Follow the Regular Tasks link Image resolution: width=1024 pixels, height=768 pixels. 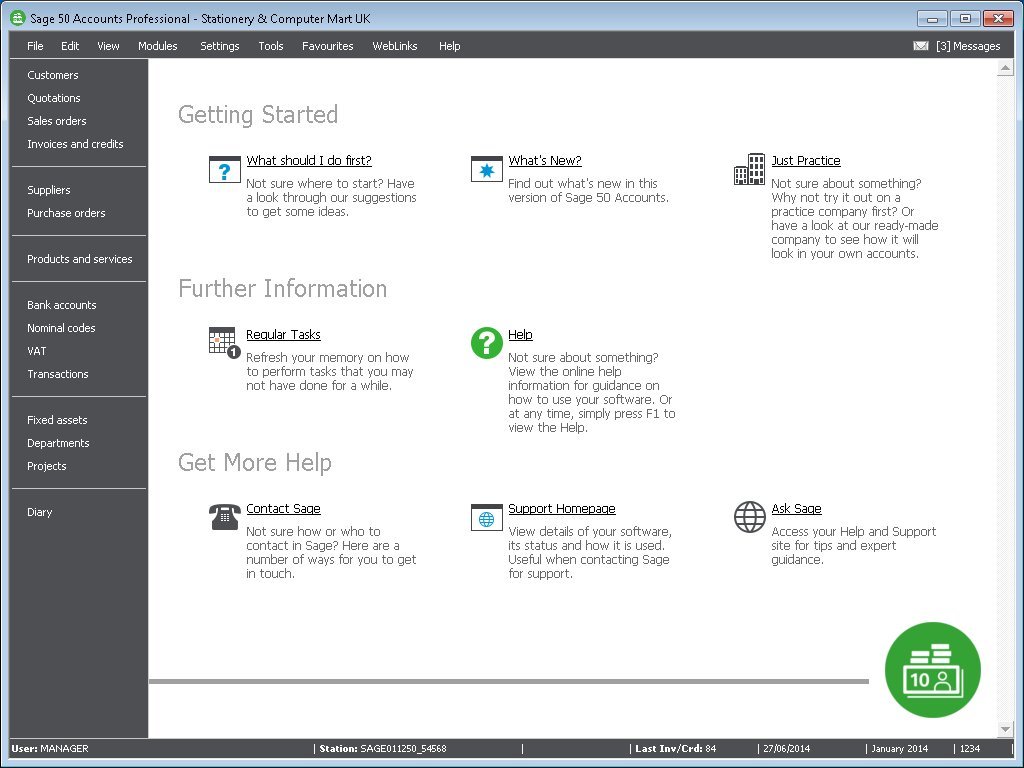[x=283, y=335]
